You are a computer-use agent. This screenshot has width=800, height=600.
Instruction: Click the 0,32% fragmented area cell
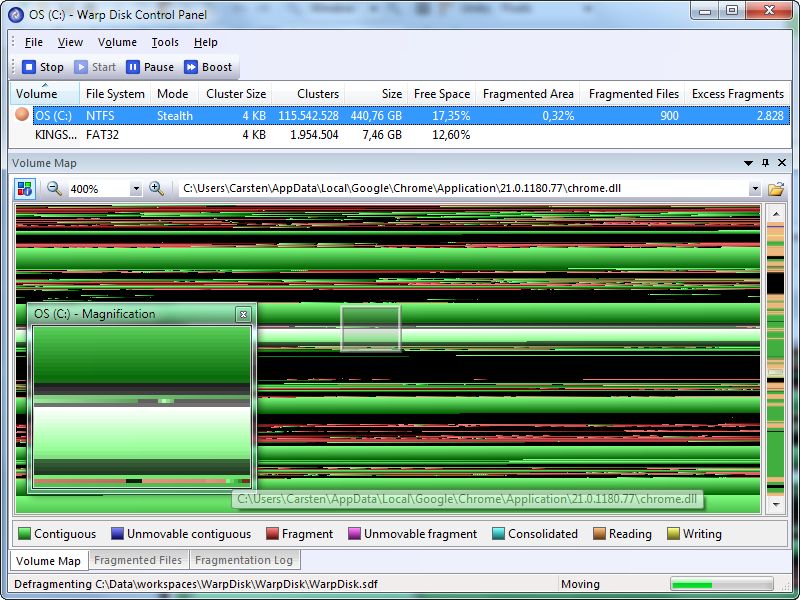click(558, 116)
